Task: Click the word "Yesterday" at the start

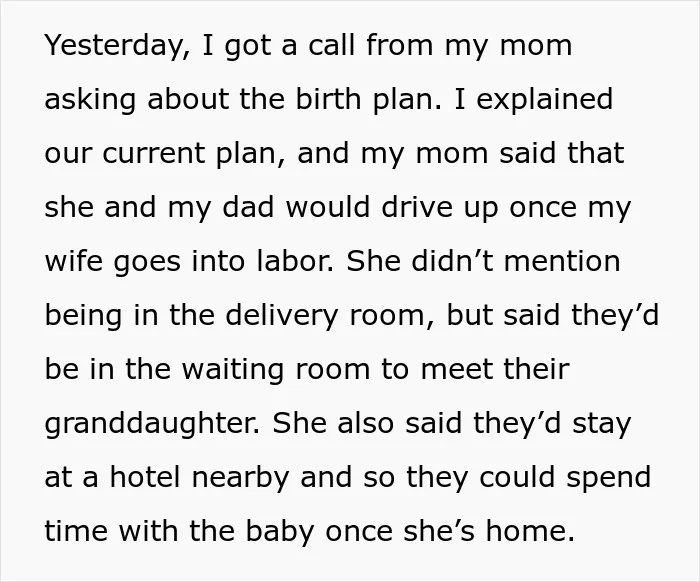Action: (113, 46)
